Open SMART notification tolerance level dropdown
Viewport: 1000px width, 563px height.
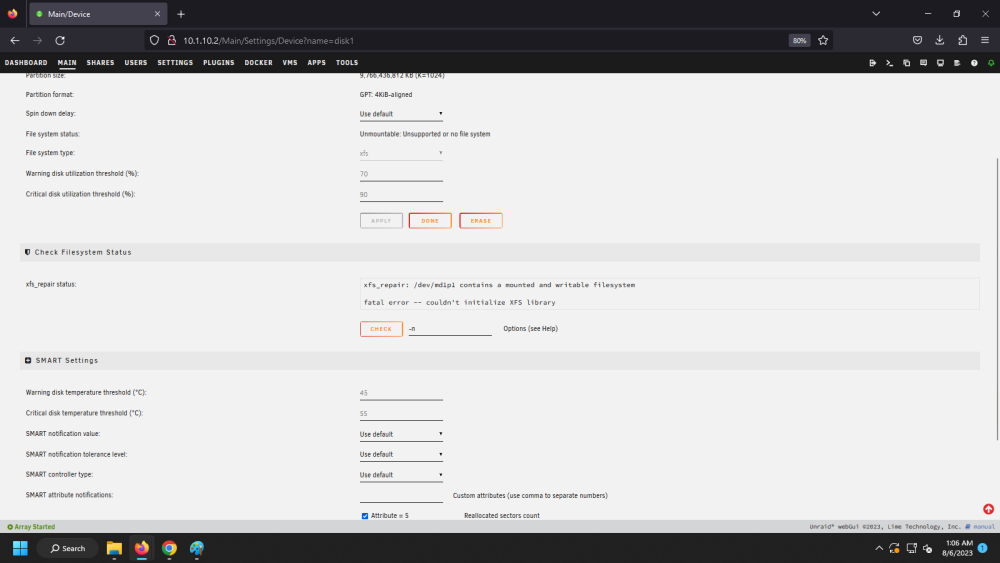[401, 455]
